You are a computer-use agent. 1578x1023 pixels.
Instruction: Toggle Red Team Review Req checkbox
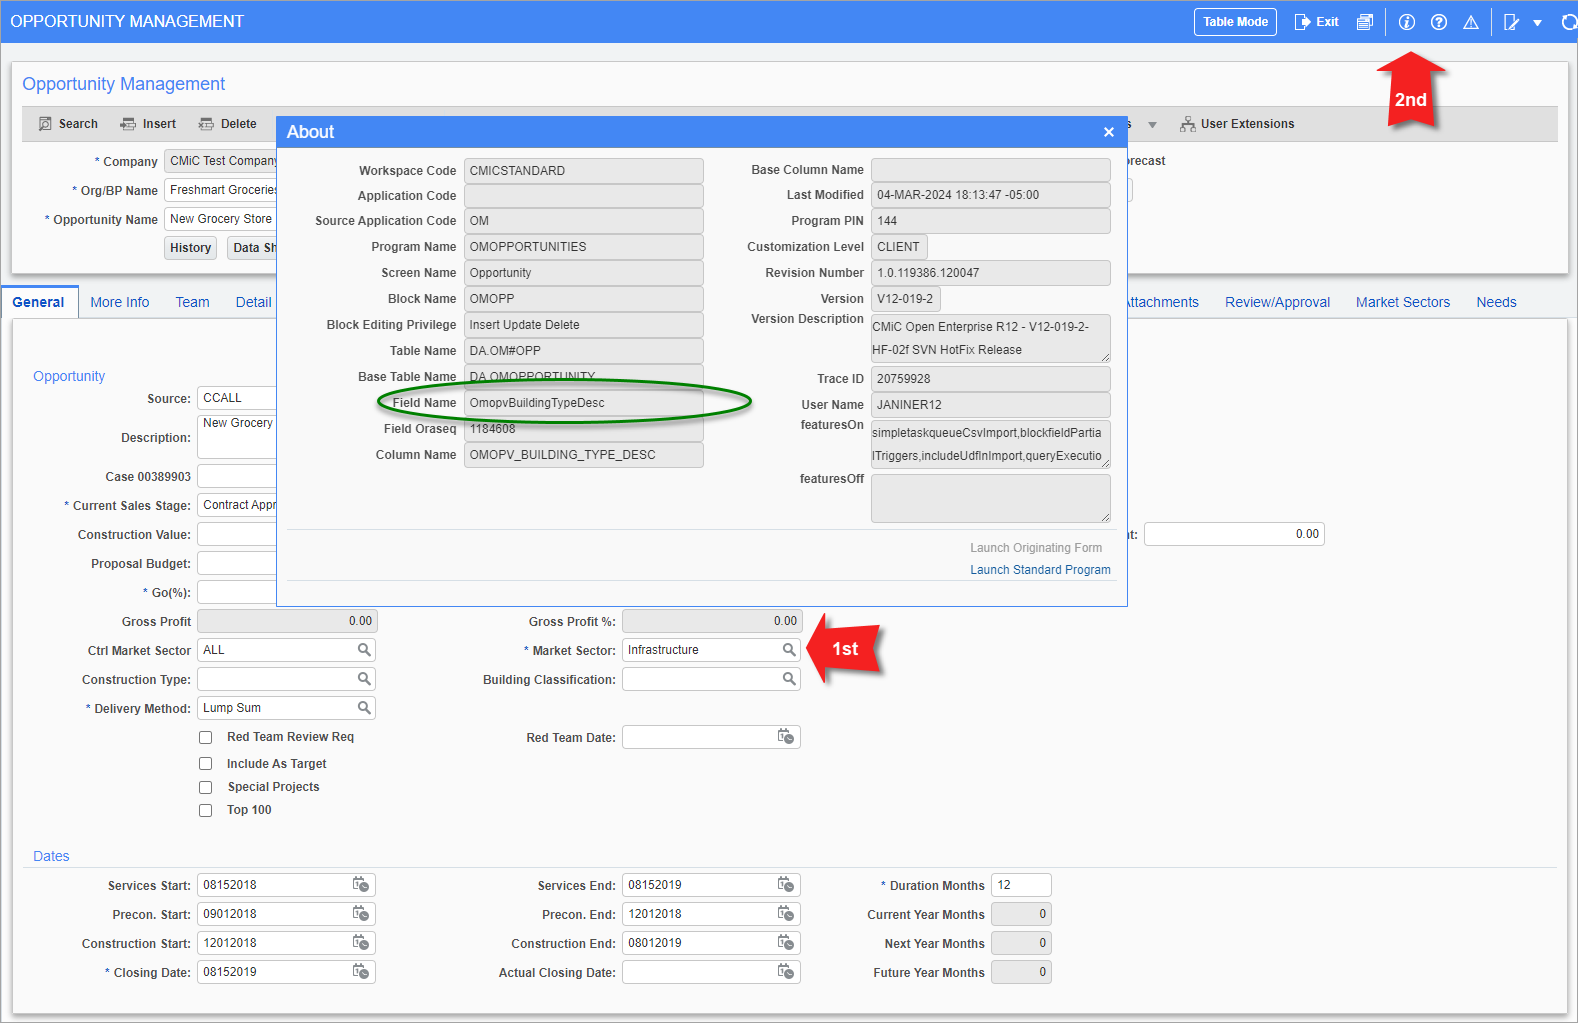206,738
